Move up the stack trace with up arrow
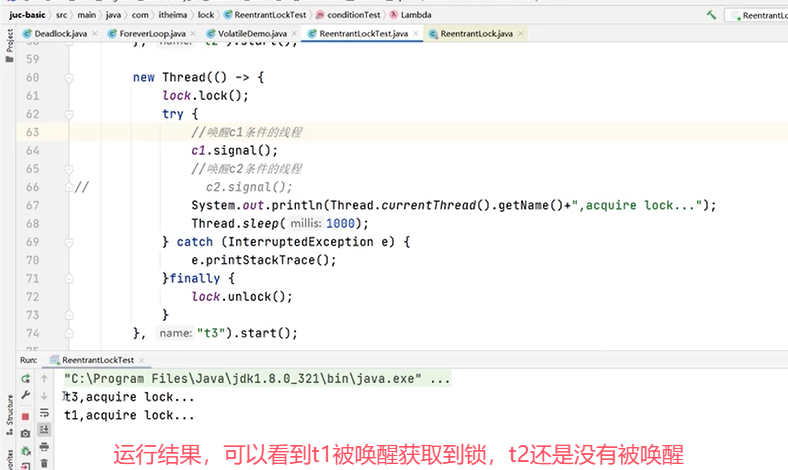 (x=44, y=379)
